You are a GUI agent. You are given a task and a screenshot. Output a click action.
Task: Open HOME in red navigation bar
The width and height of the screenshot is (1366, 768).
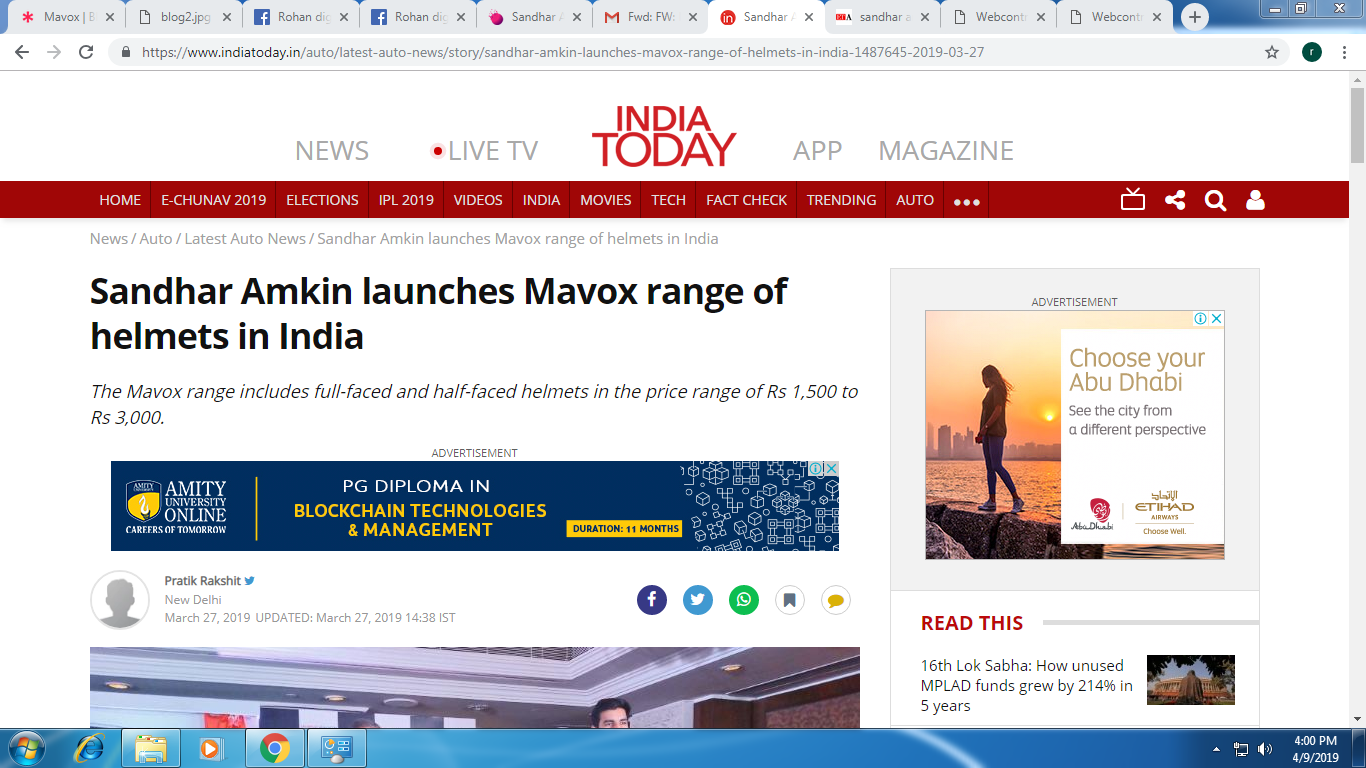[x=120, y=200]
